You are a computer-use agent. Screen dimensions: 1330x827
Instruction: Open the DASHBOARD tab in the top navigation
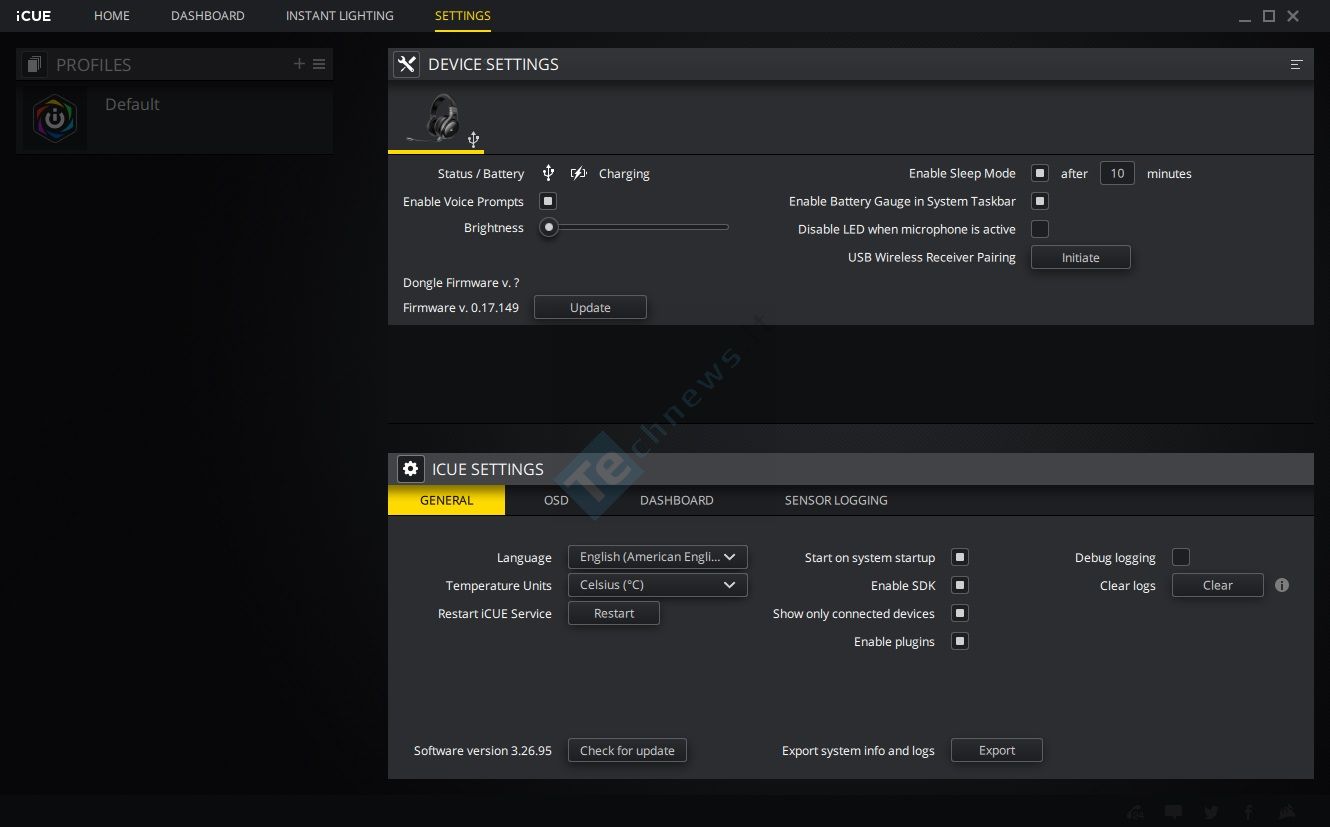coord(208,16)
